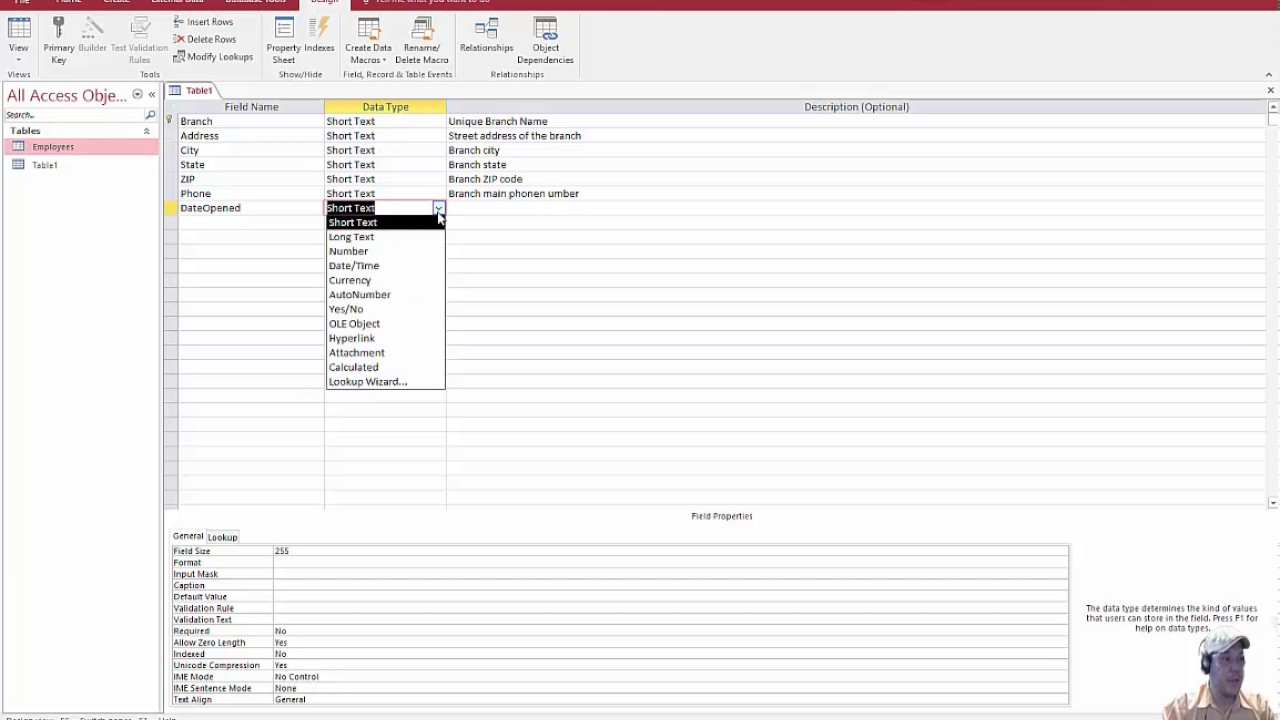Image resolution: width=1280 pixels, height=720 pixels.
Task: Choose Attachment from the data type list
Action: pyautogui.click(x=385, y=353)
